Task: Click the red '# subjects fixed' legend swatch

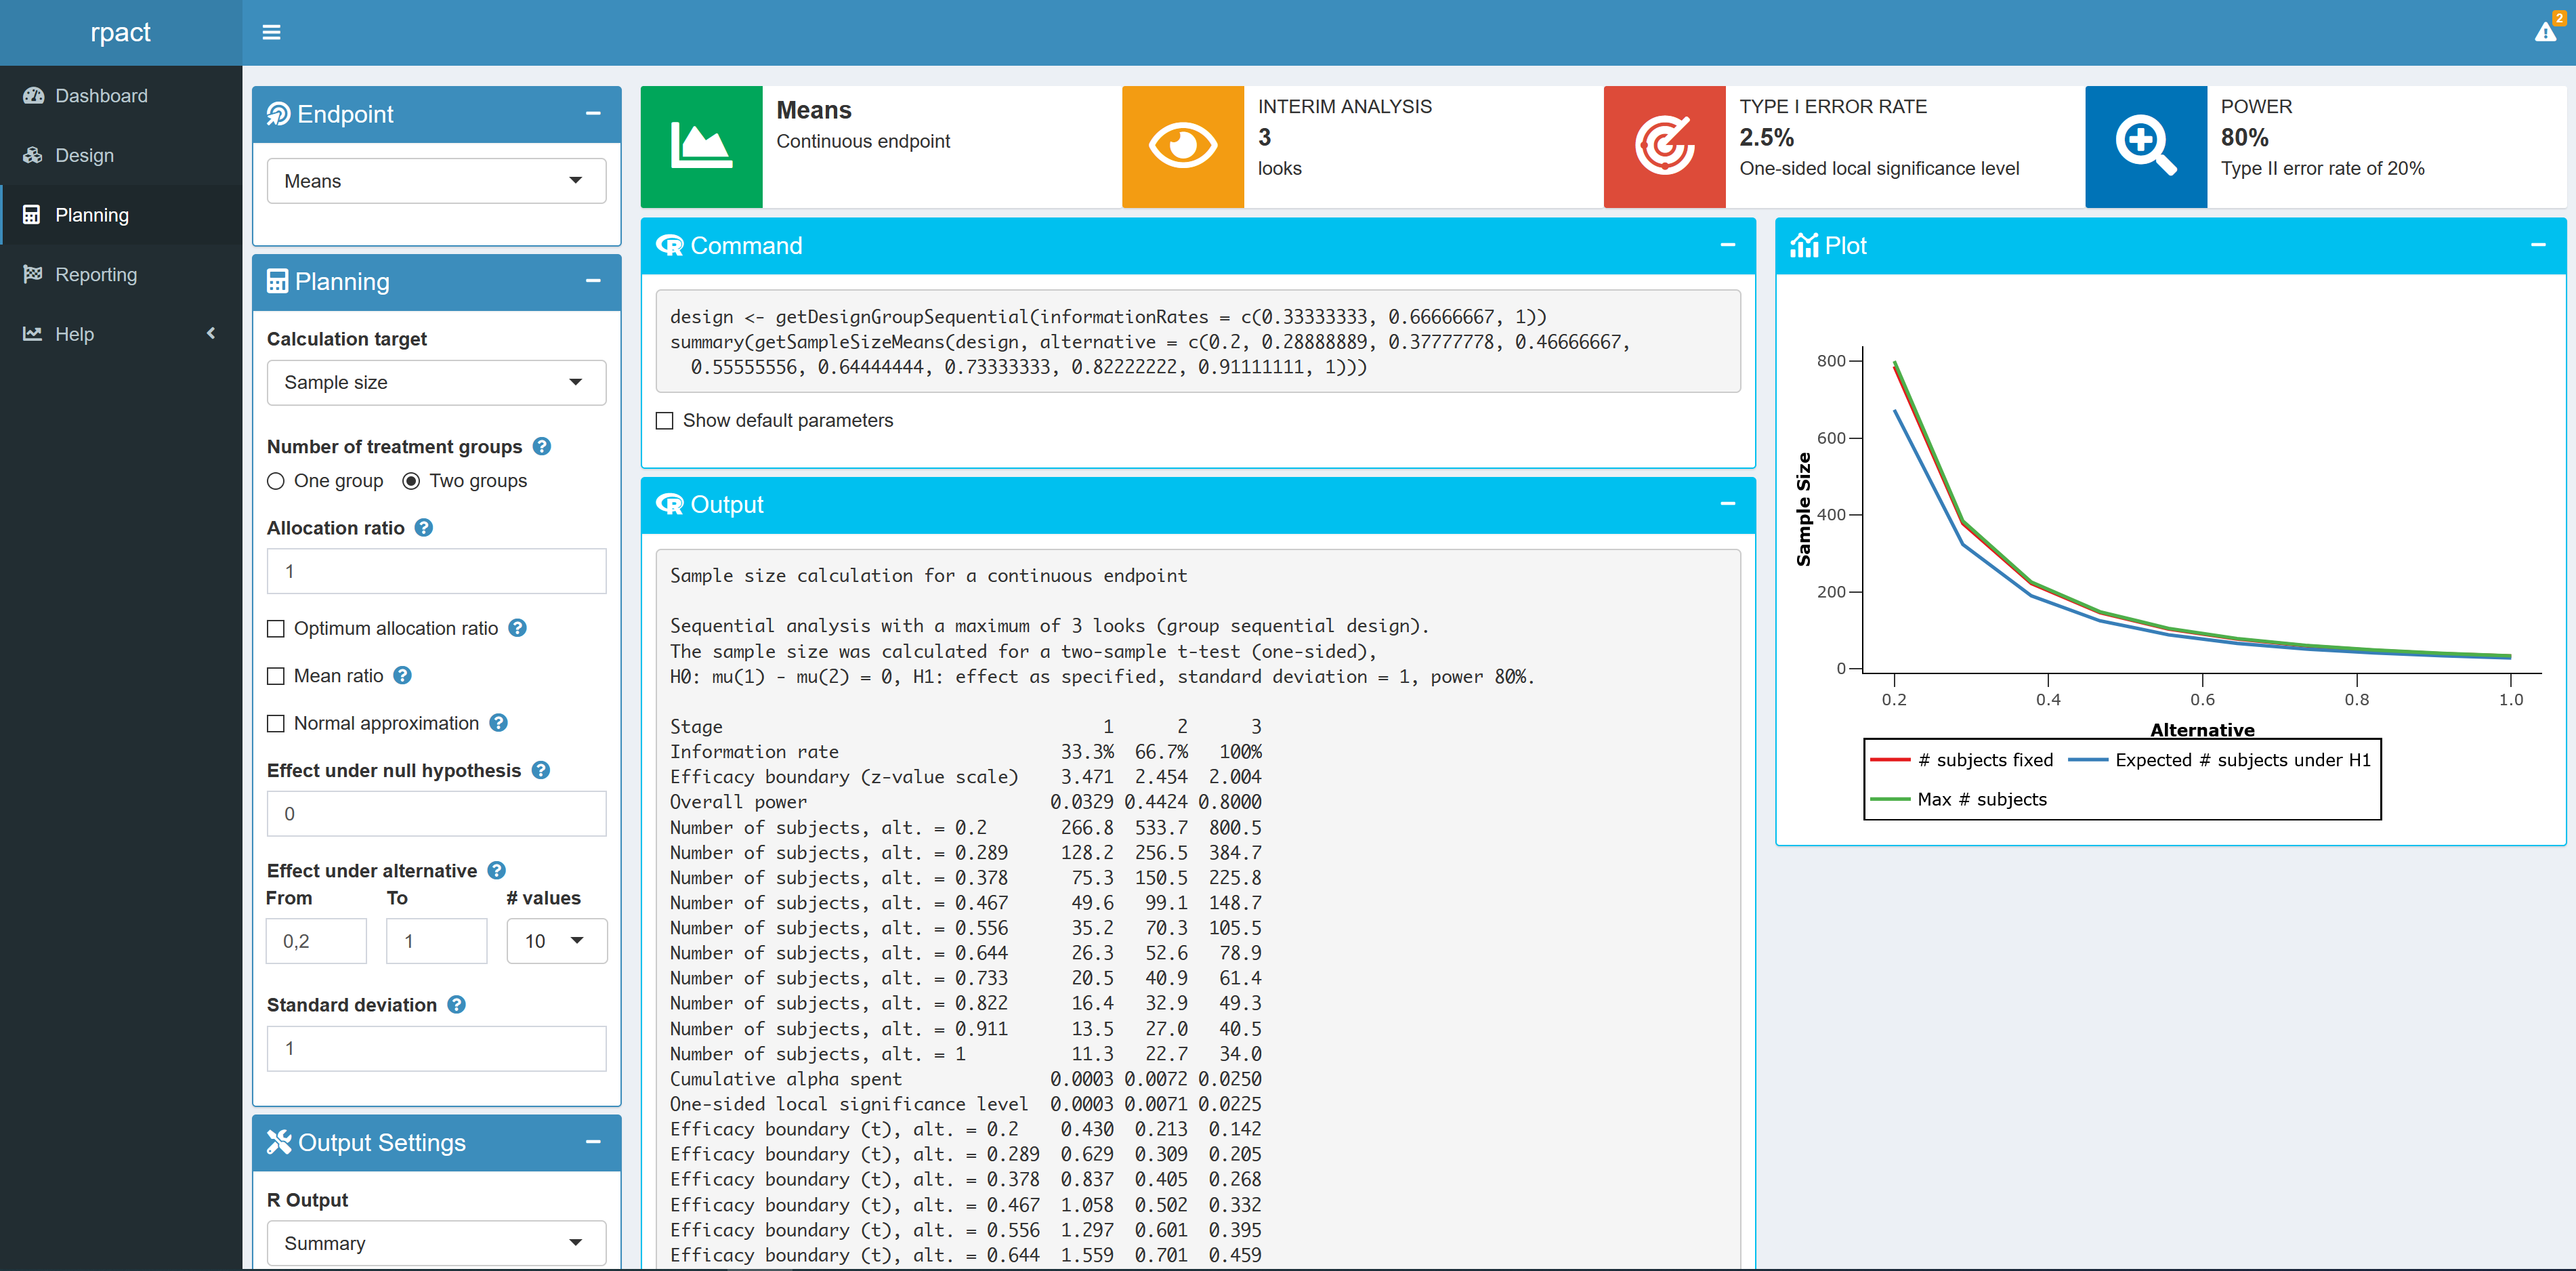Action: [1890, 761]
